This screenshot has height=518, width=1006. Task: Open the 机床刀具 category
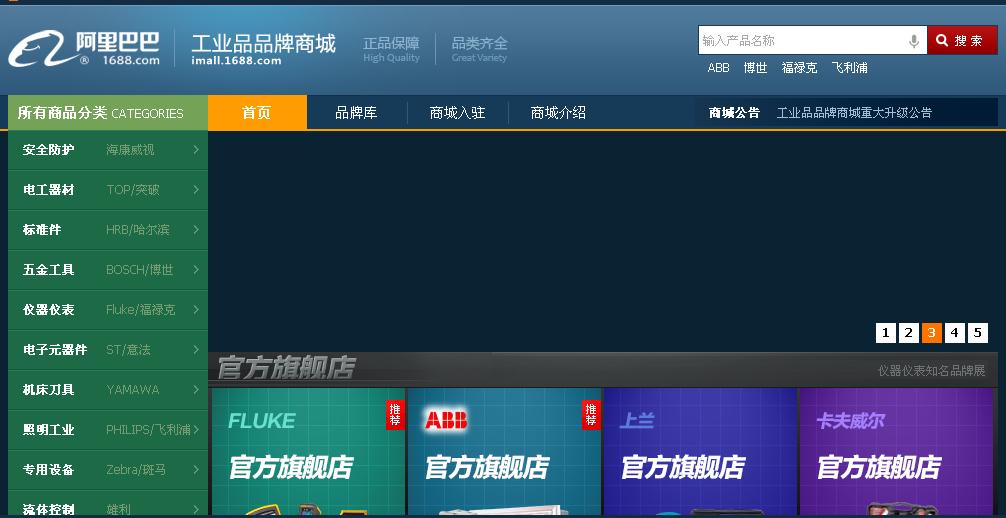click(x=48, y=390)
